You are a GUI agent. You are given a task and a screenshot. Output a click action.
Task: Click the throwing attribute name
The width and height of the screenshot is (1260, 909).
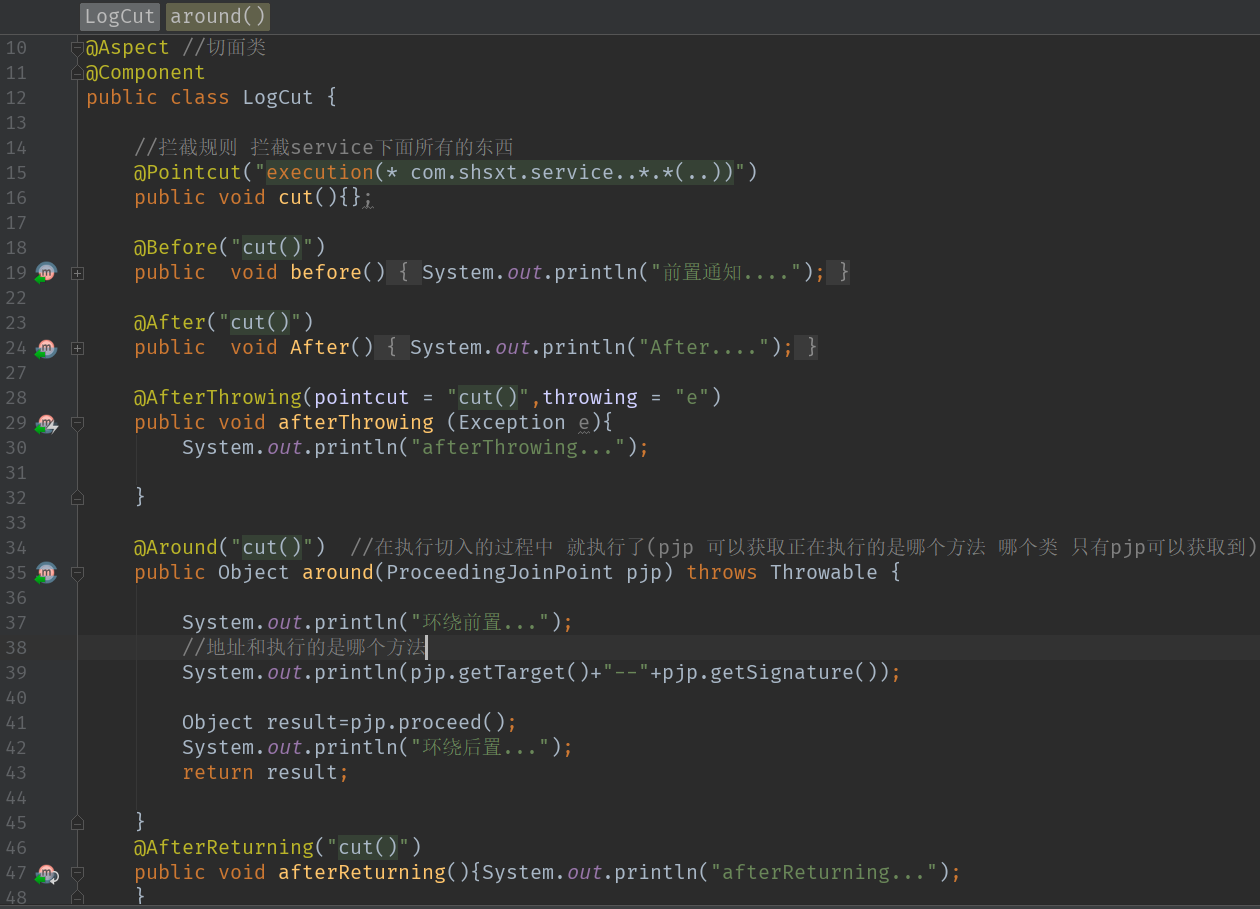[x=590, y=397]
